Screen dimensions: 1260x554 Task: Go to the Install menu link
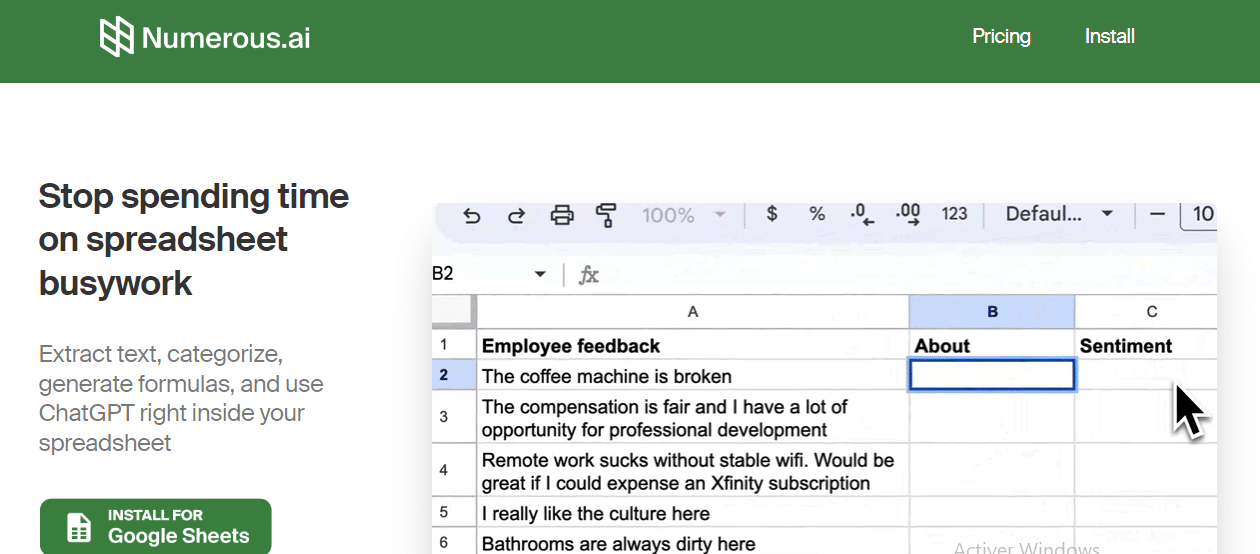(x=1109, y=37)
